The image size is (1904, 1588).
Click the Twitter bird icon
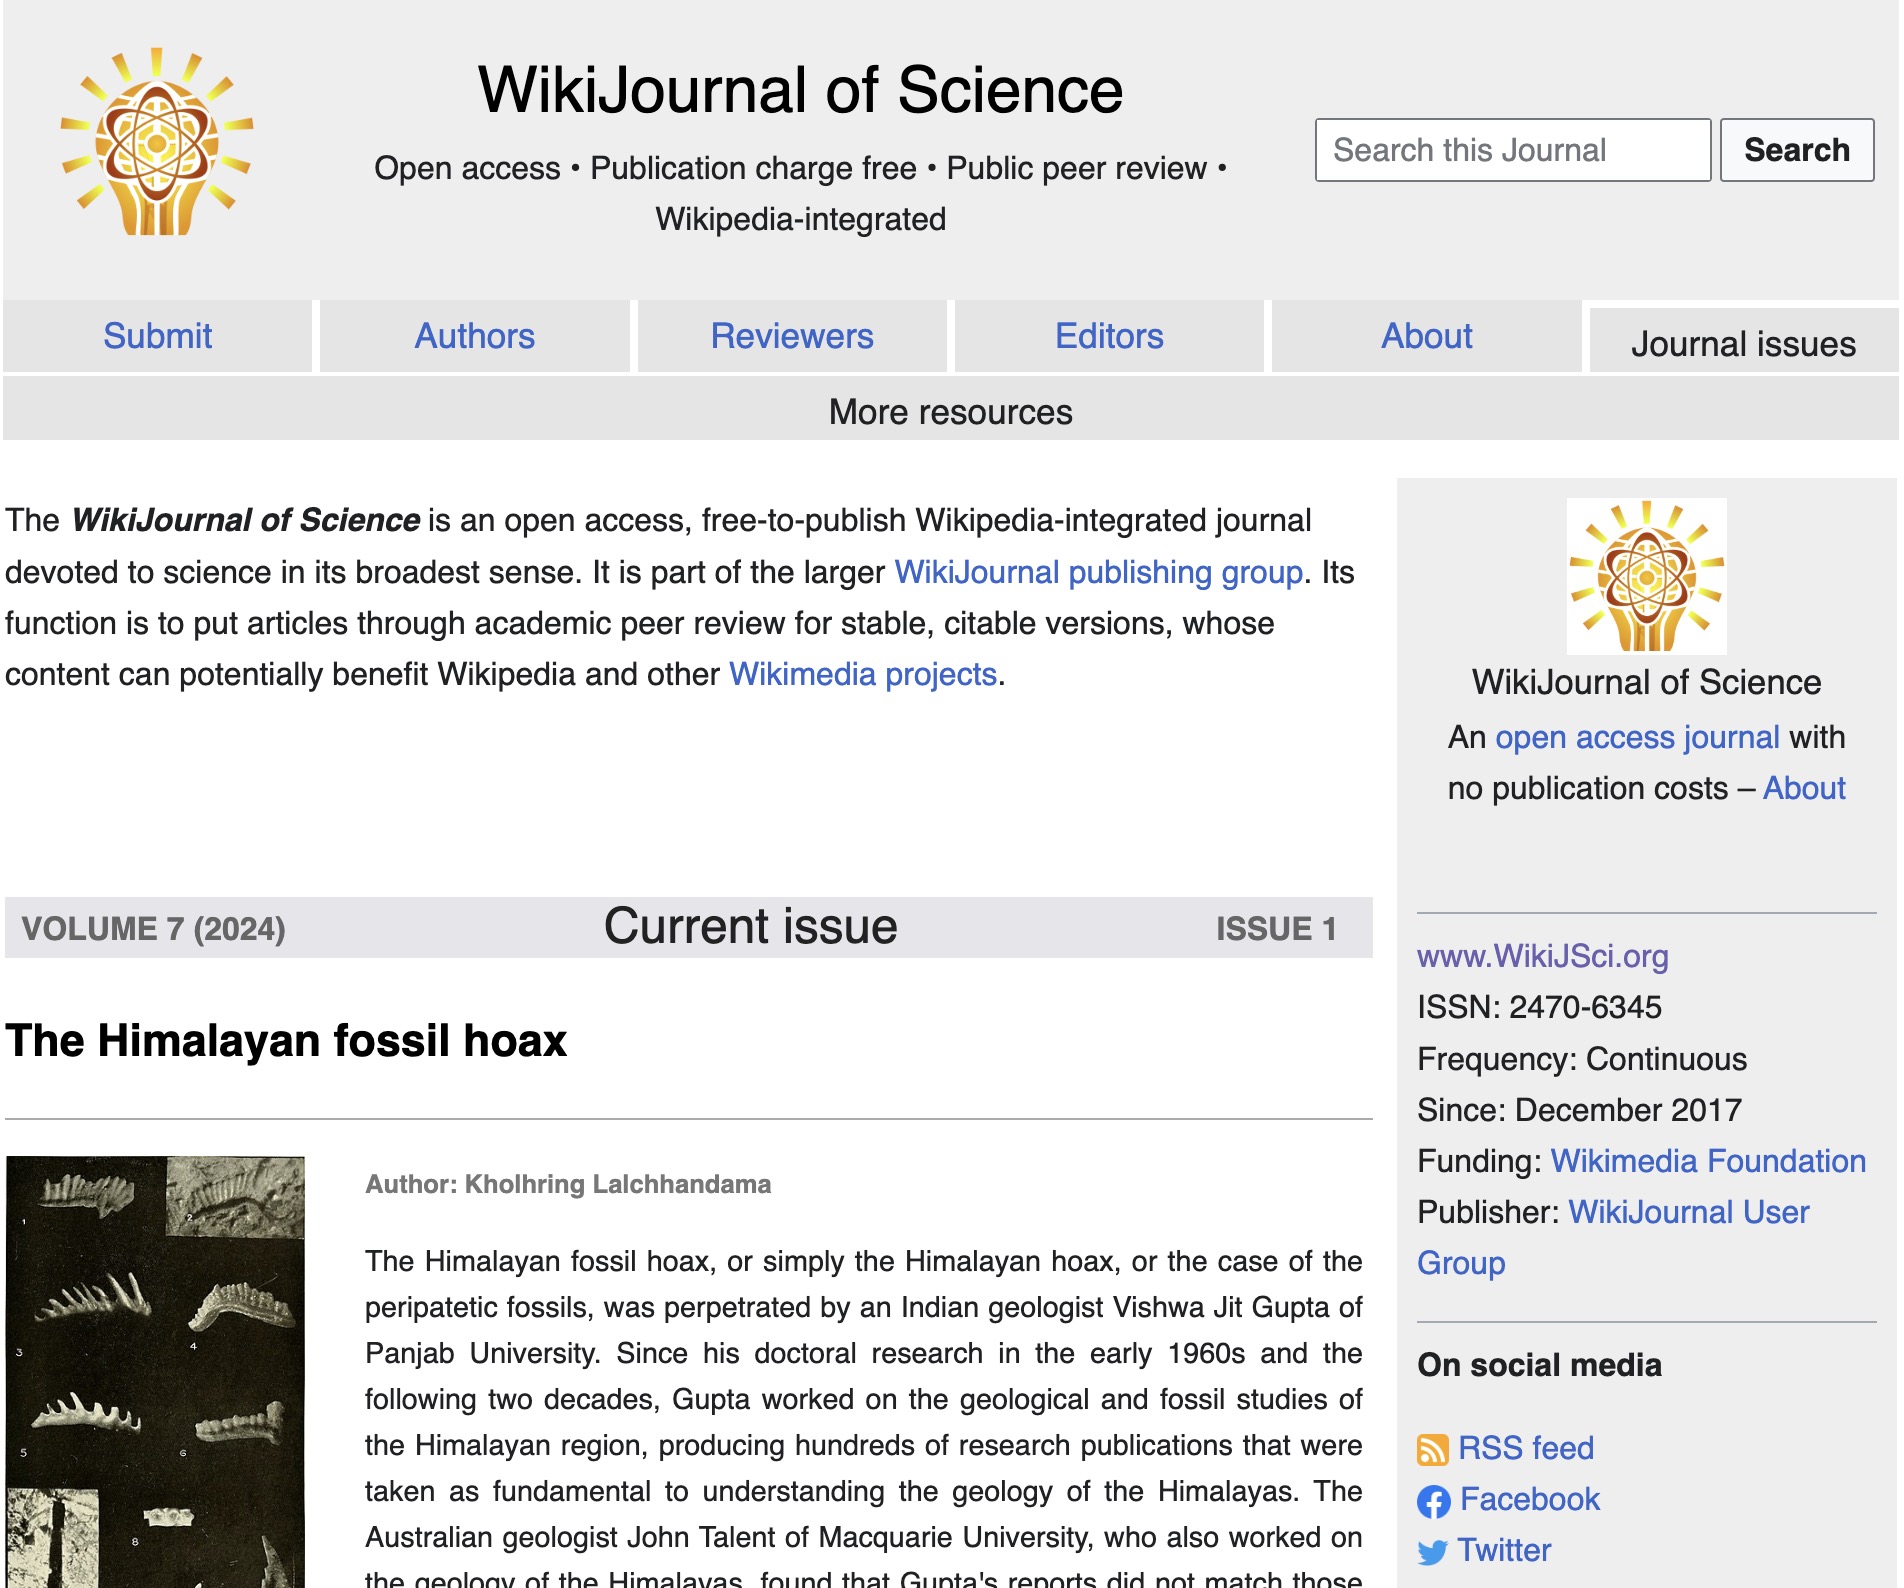(1432, 1552)
